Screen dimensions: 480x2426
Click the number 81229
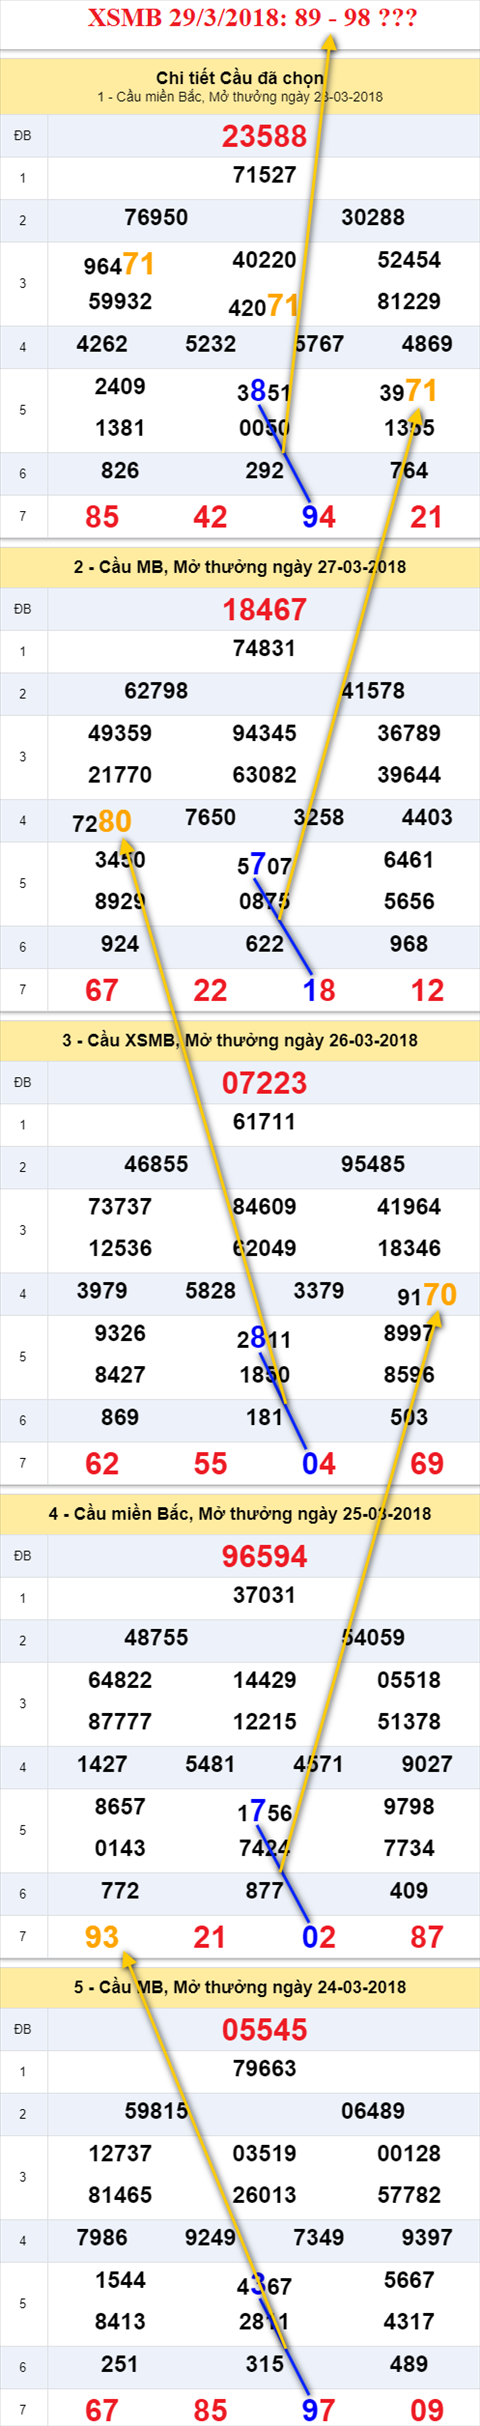(409, 301)
